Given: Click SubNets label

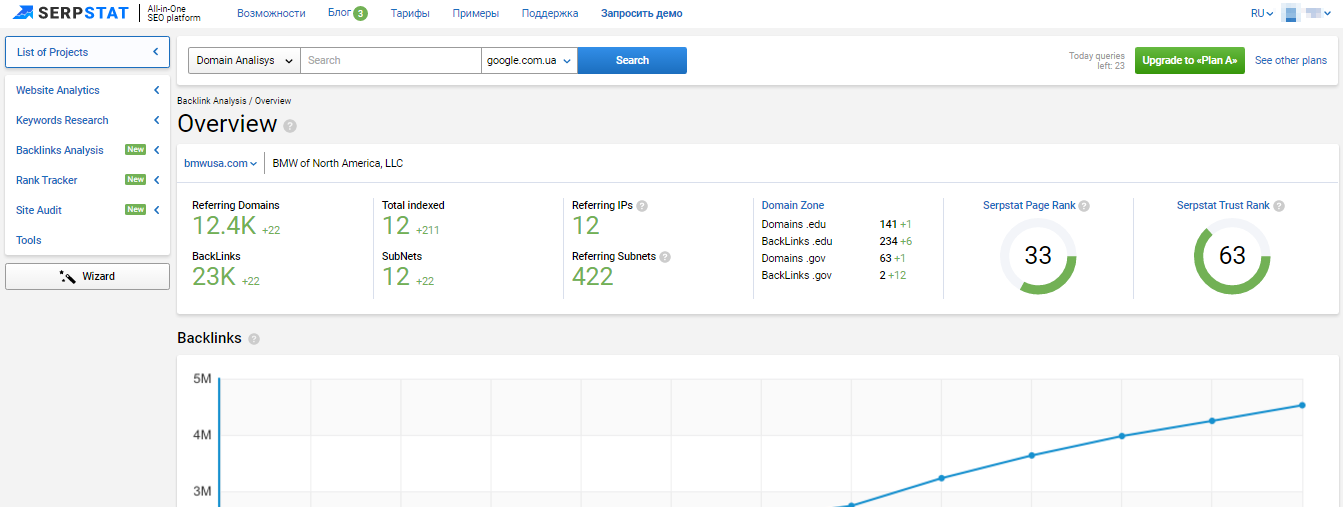Looking at the screenshot, I should click(402, 256).
